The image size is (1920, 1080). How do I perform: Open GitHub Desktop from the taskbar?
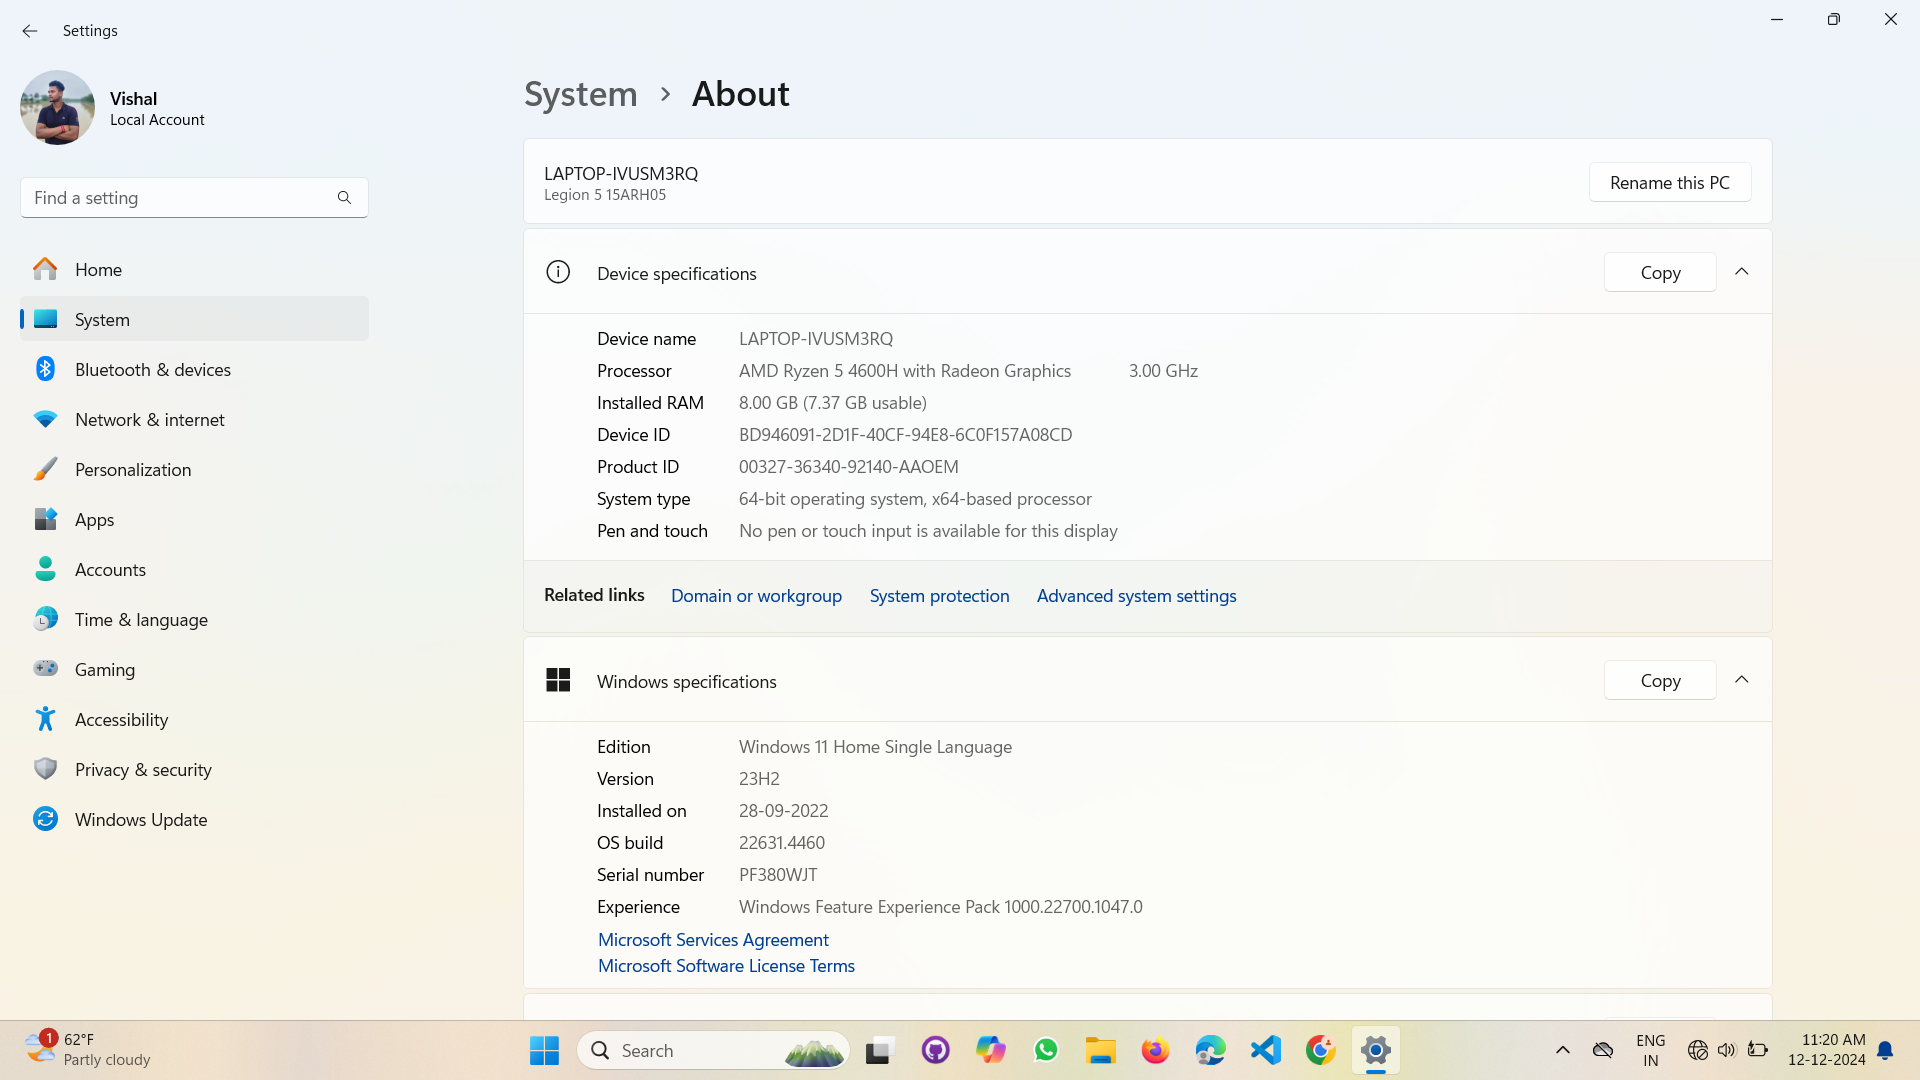pyautogui.click(x=935, y=1050)
